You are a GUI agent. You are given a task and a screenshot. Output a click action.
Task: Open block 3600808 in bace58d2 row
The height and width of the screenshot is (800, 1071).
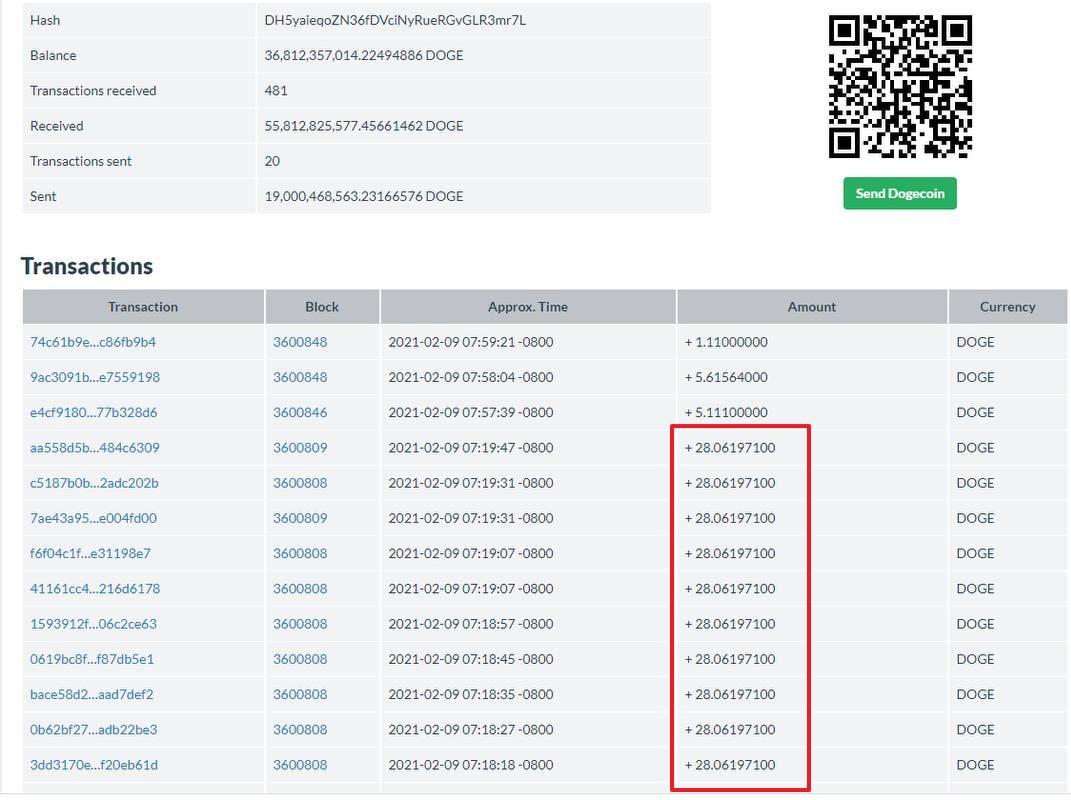pos(300,695)
